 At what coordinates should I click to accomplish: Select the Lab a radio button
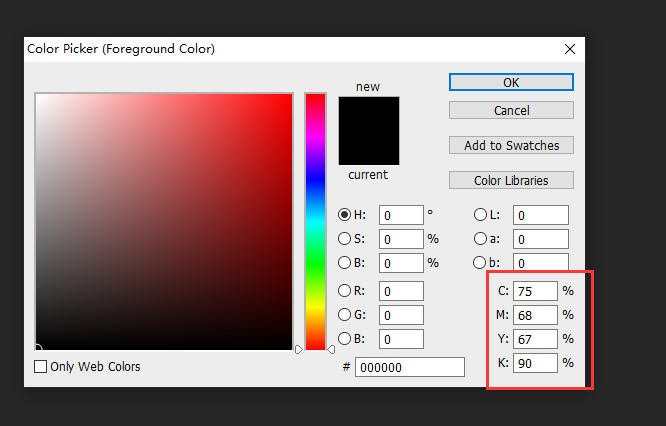[x=480, y=239]
